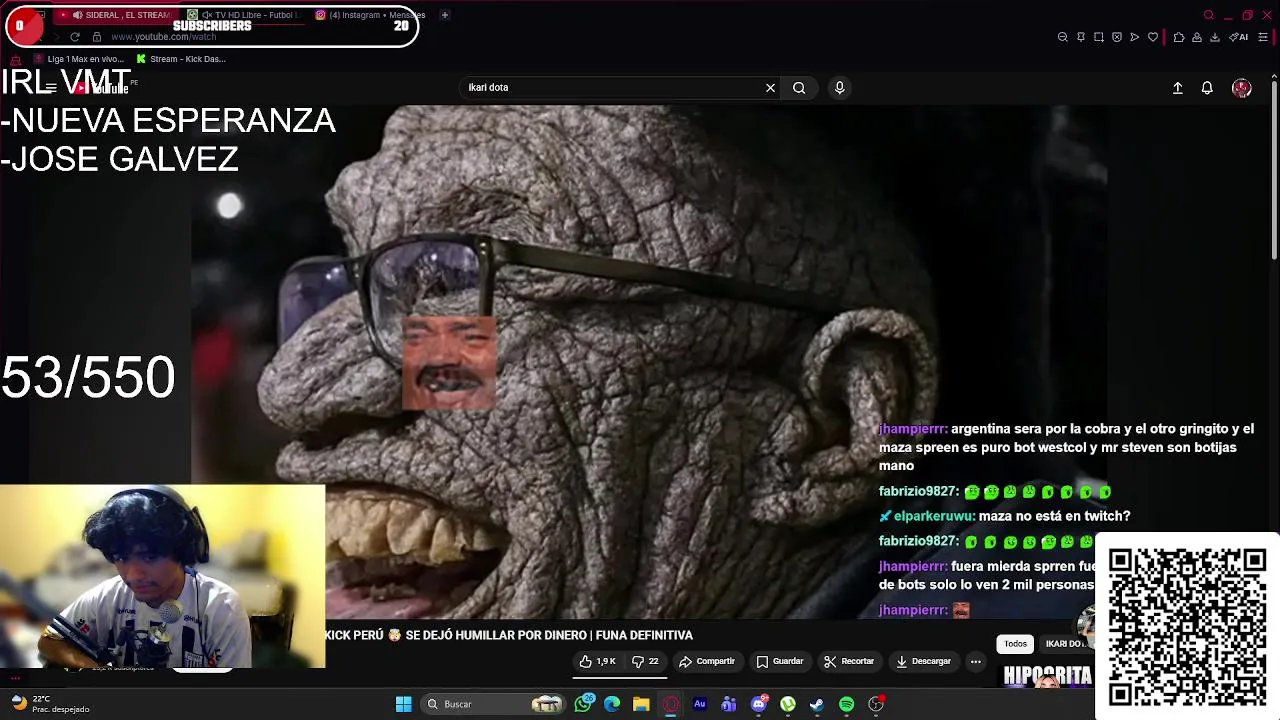Click the pin icon in browser toolbar
Viewport: 1280px width, 720px height.
(1081, 37)
